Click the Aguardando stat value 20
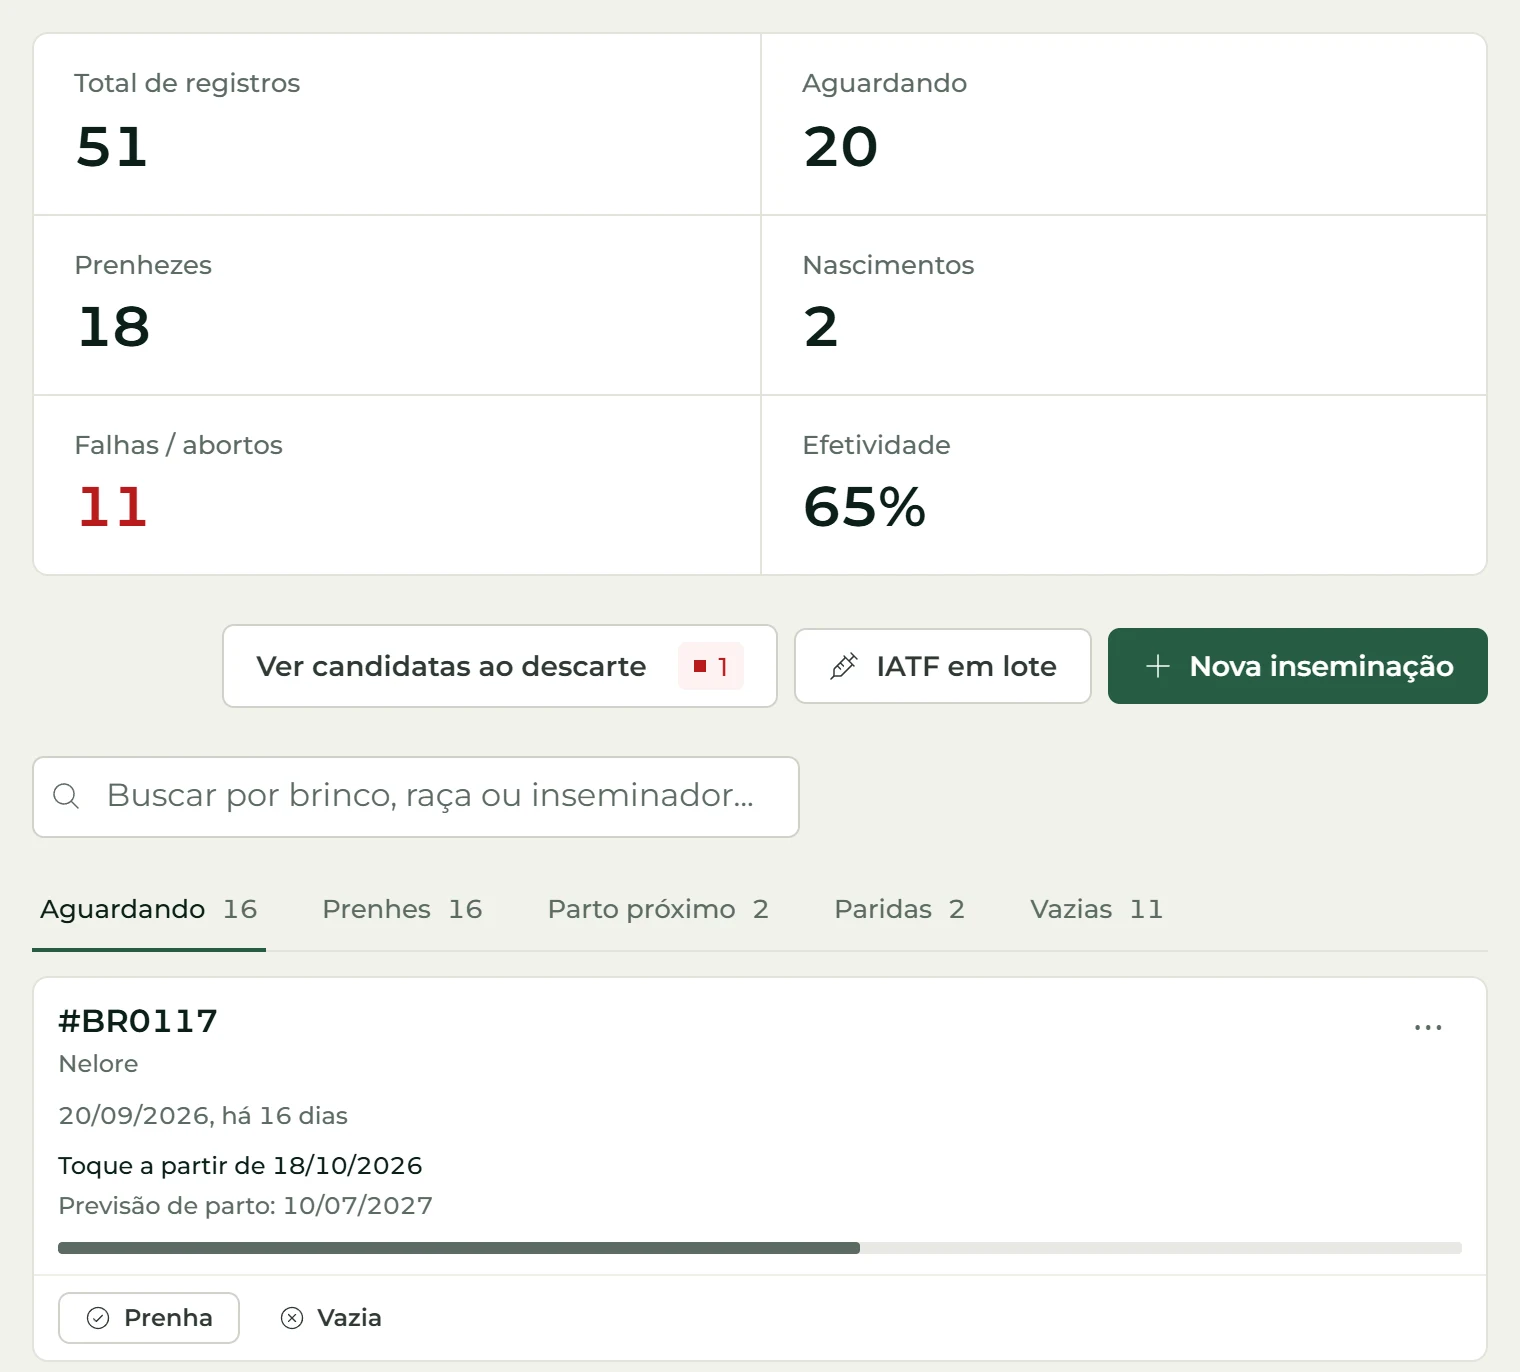This screenshot has width=1520, height=1372. click(841, 147)
